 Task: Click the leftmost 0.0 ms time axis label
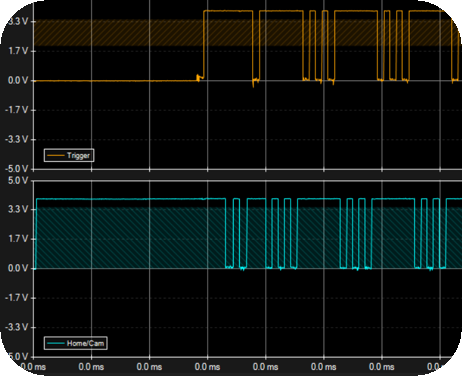[33, 367]
